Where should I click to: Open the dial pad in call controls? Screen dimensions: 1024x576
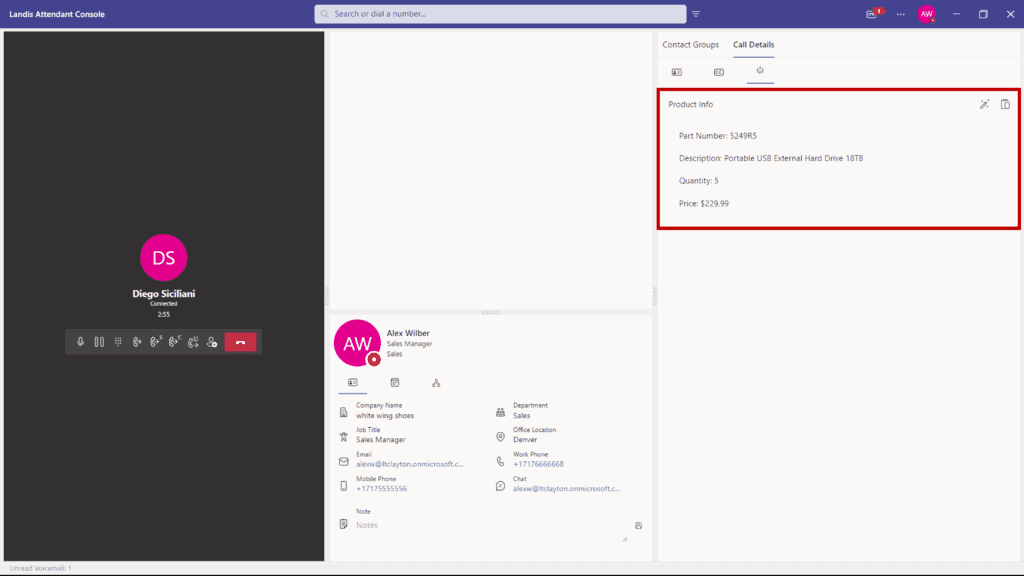coord(118,342)
